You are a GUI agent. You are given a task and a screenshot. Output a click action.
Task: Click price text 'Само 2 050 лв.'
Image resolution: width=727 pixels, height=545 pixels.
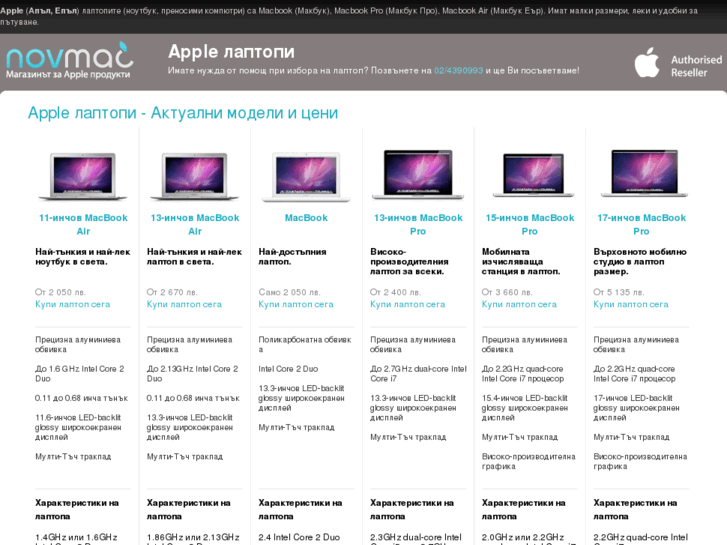[289, 292]
